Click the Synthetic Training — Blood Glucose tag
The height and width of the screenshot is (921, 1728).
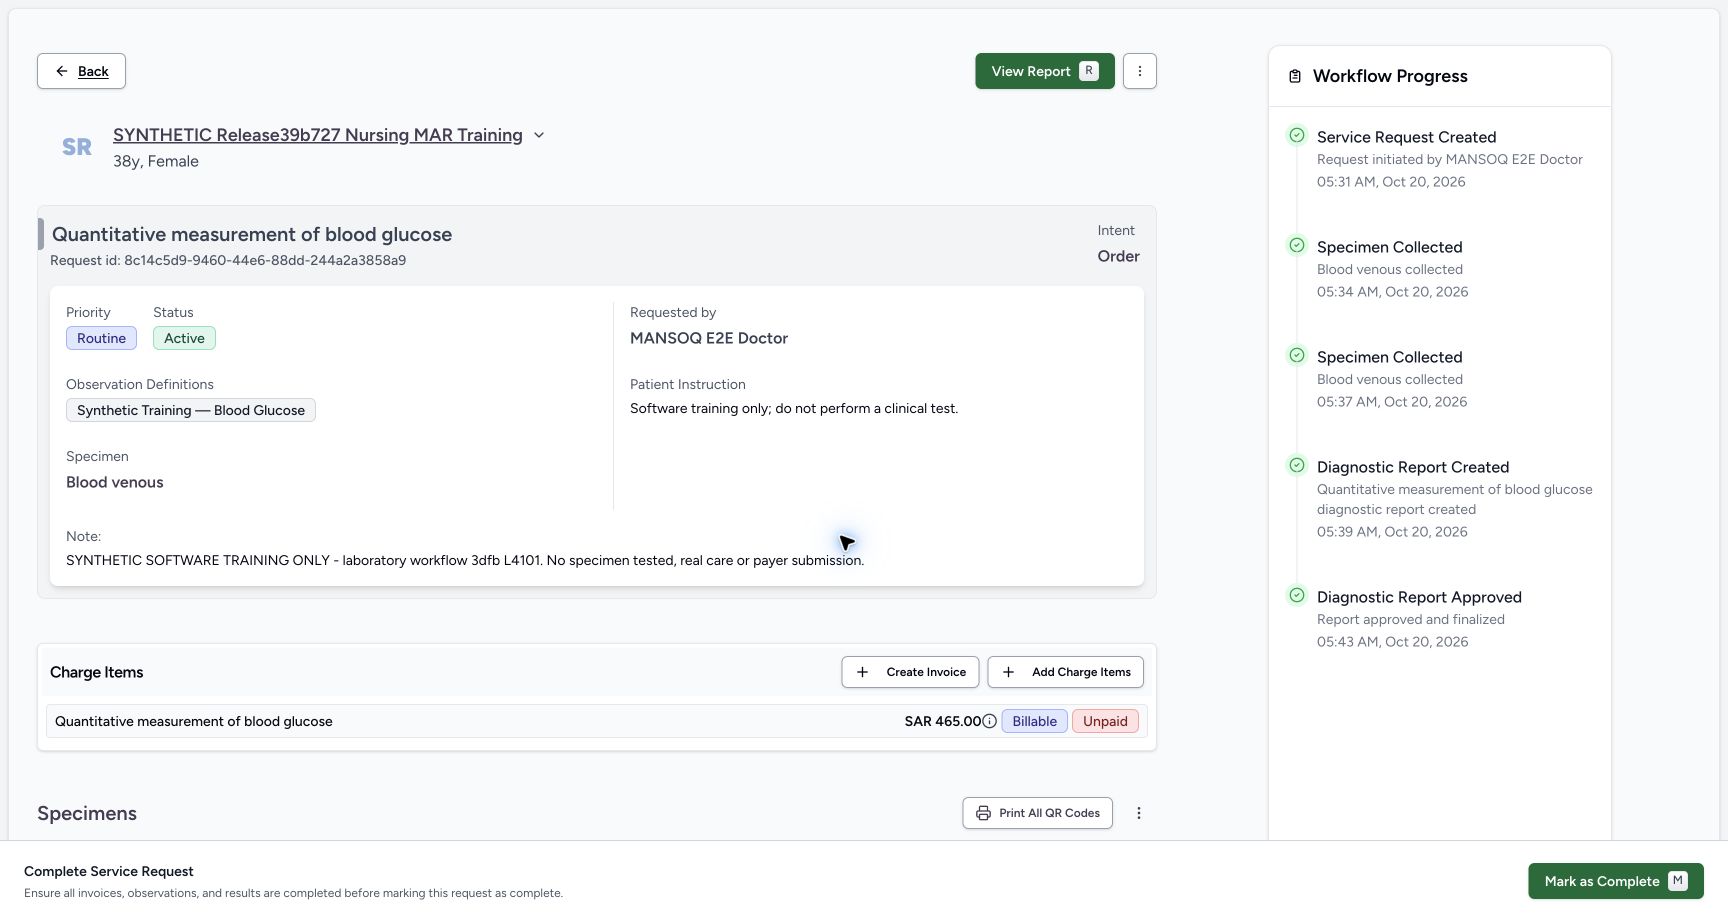[191, 410]
